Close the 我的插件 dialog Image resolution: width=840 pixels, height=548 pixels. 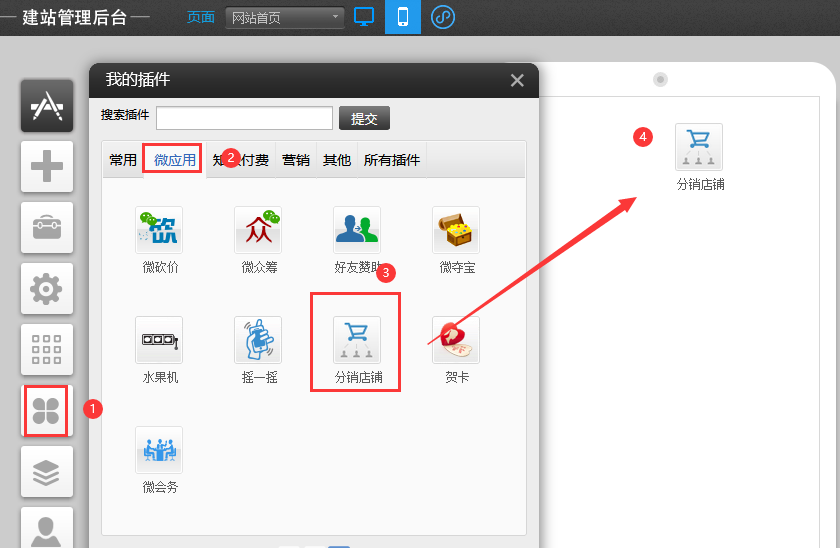coord(517,81)
